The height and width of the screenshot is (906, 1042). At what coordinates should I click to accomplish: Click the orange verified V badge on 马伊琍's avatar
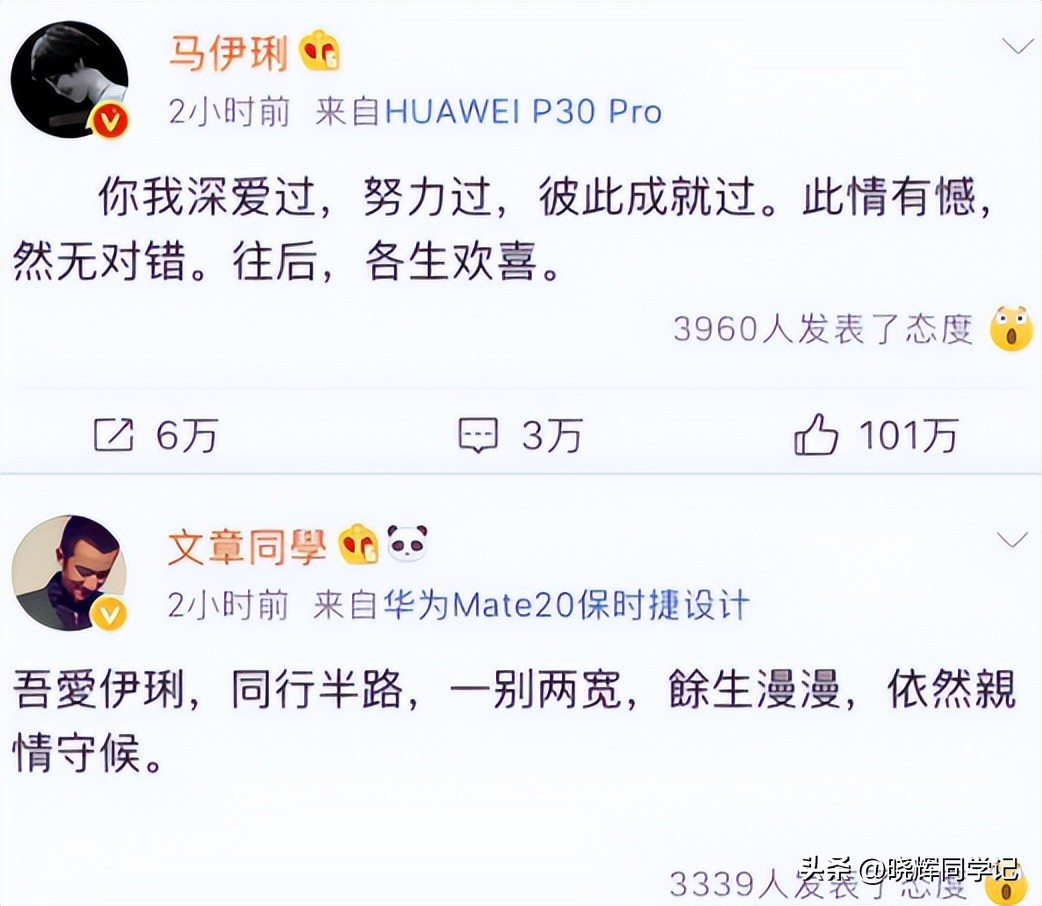point(110,121)
